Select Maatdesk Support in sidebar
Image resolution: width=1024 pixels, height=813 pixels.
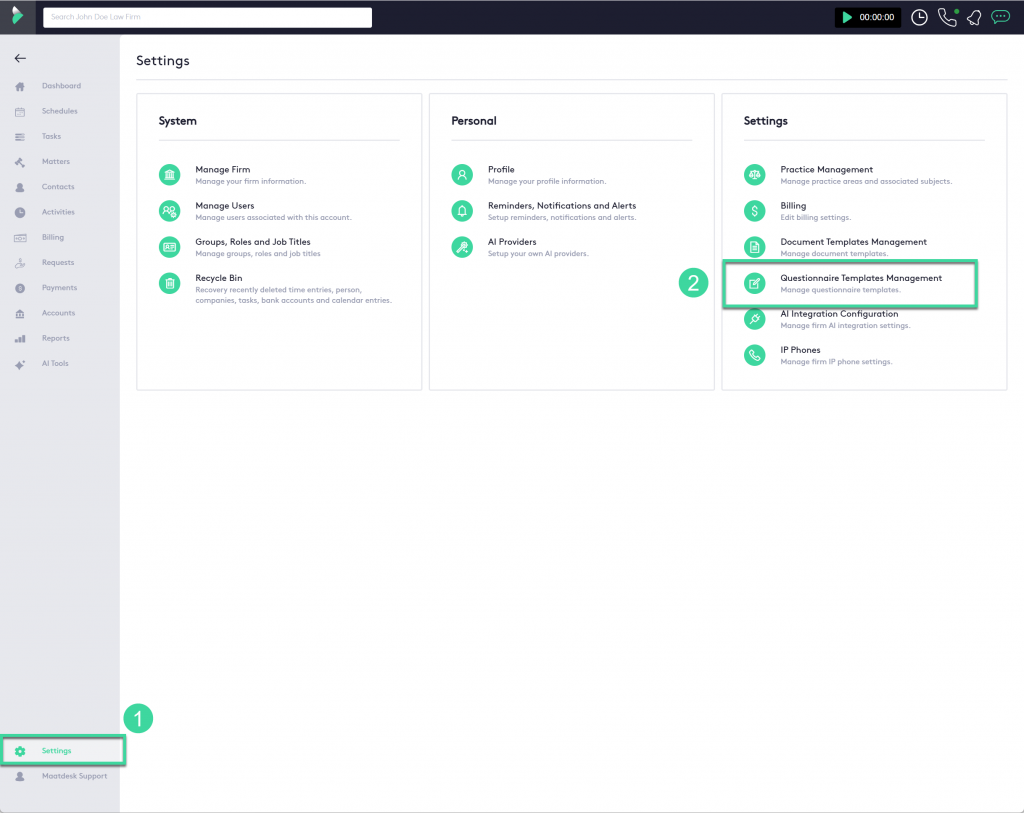coord(73,776)
